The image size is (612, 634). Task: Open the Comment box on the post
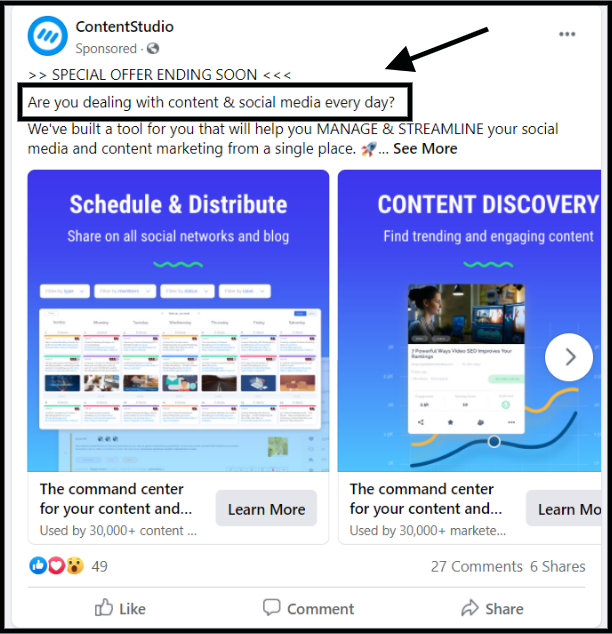(308, 608)
